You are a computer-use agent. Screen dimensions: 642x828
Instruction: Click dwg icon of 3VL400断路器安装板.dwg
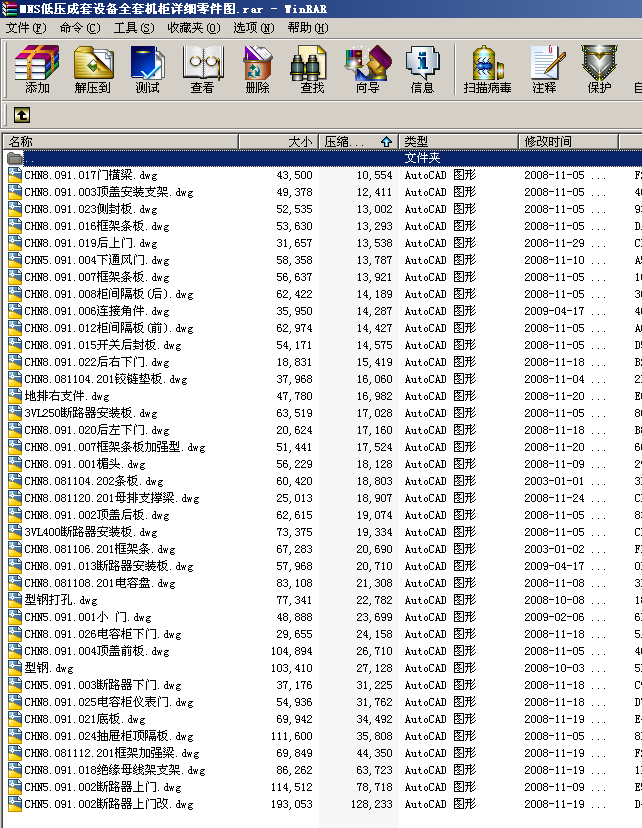tap(15, 532)
